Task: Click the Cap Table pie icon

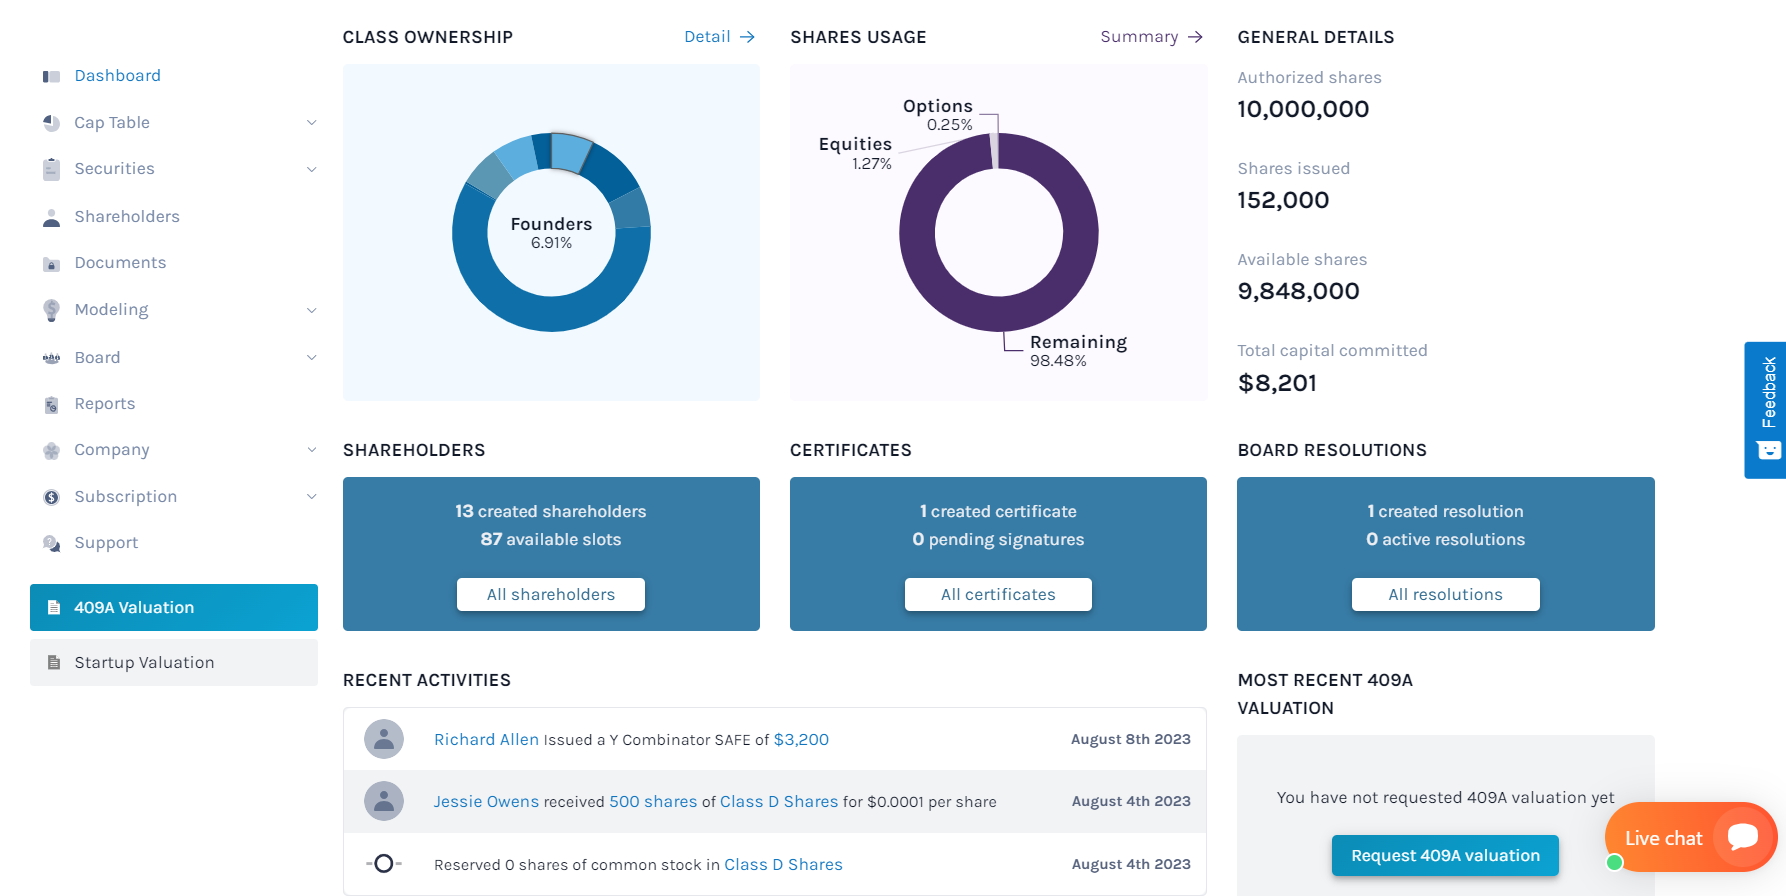Action: pos(51,123)
